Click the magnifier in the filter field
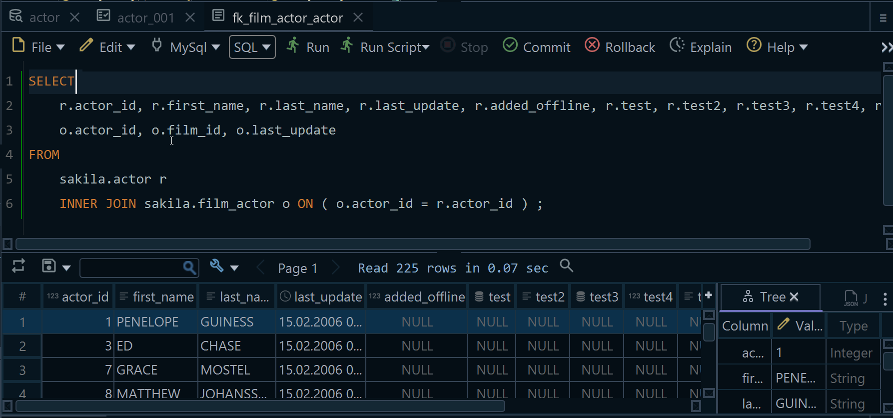Screen dimensions: 893x418 point(189,267)
